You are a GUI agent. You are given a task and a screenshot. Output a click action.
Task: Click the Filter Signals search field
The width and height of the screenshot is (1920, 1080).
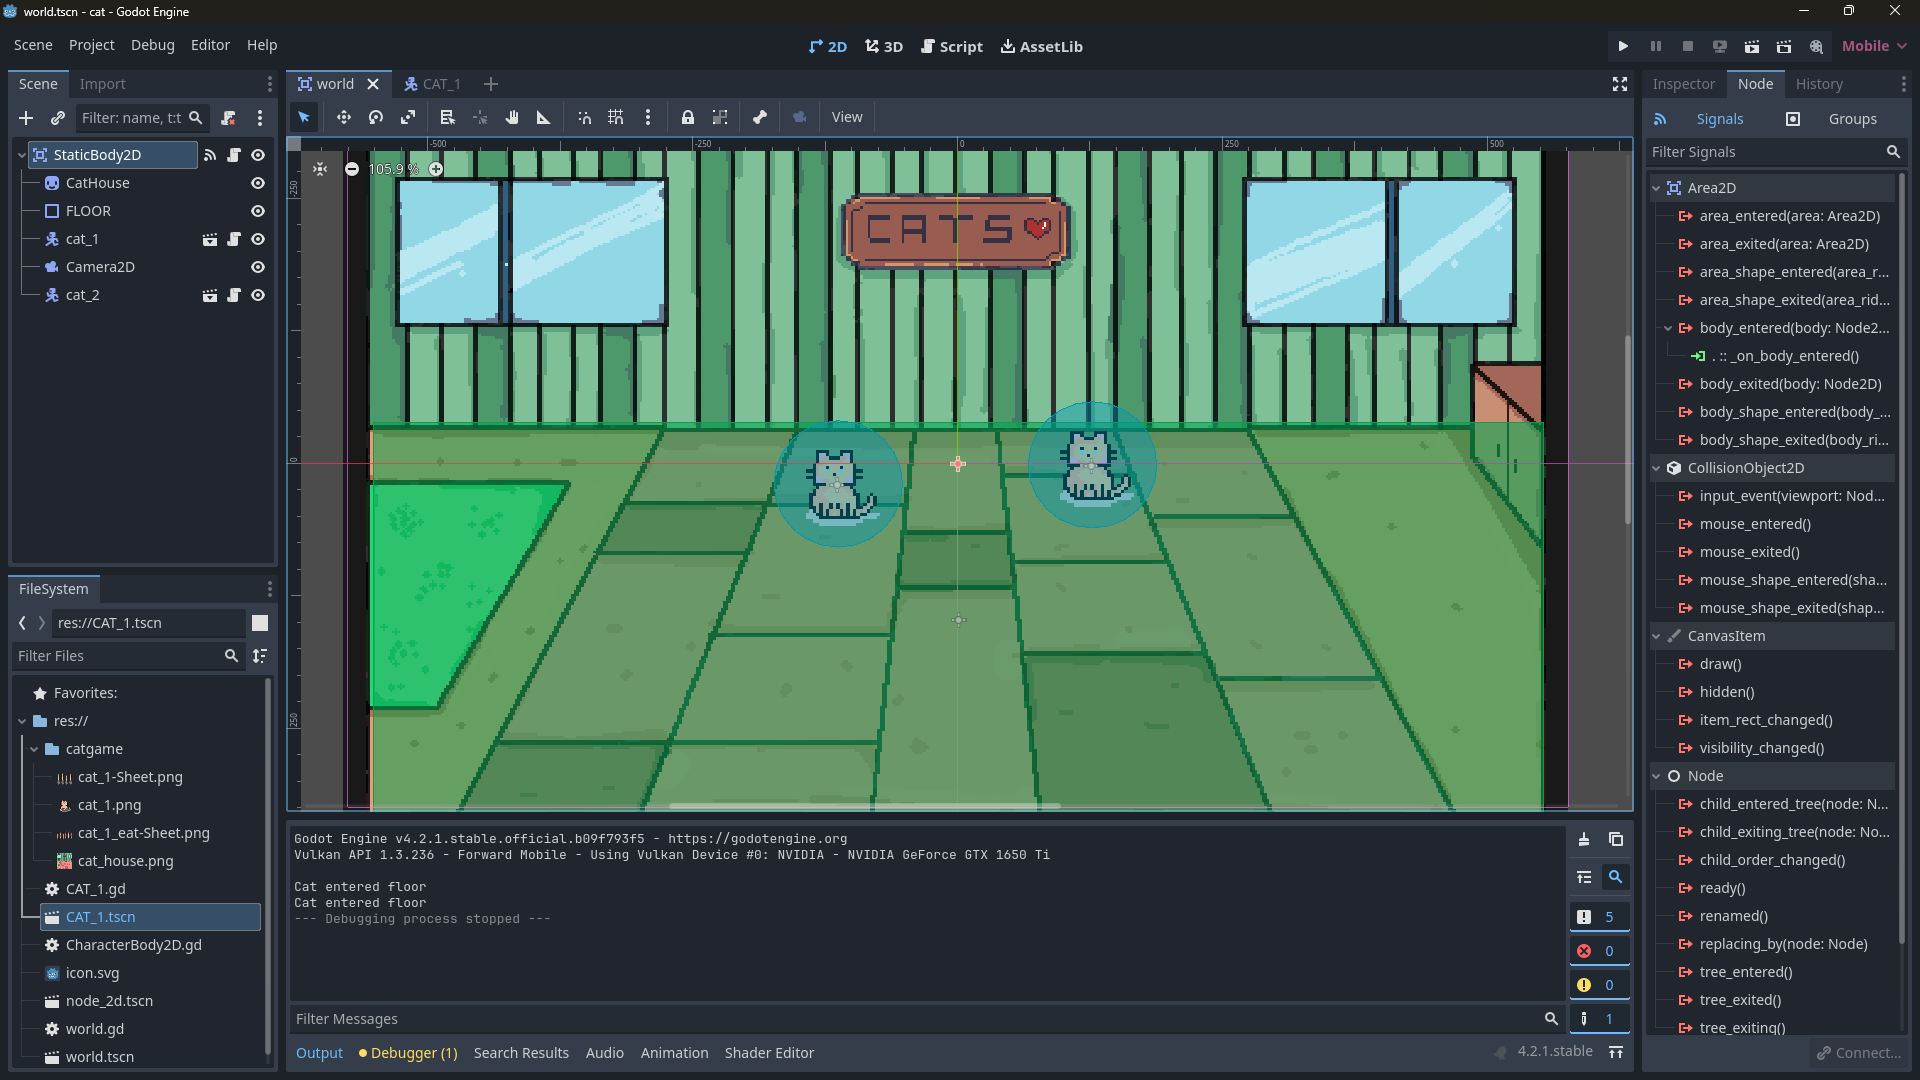pos(1765,152)
